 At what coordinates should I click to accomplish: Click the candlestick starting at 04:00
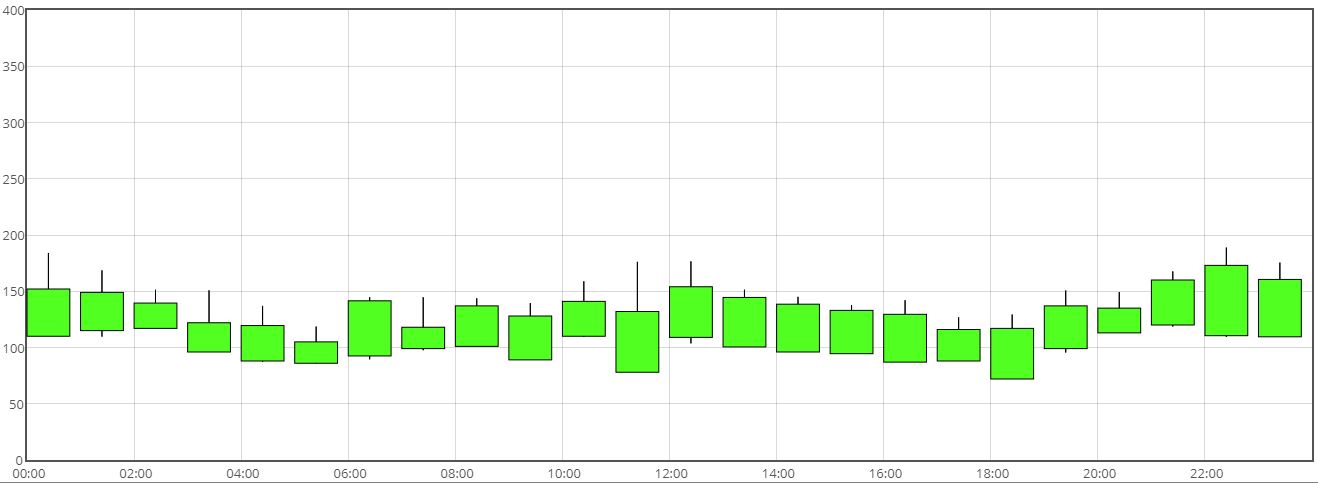tap(262, 343)
